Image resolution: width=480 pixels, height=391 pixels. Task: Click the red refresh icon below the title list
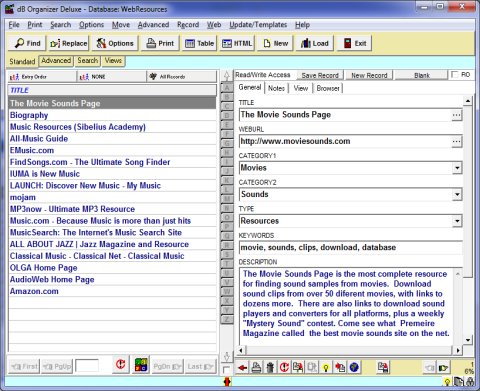[x=120, y=364]
